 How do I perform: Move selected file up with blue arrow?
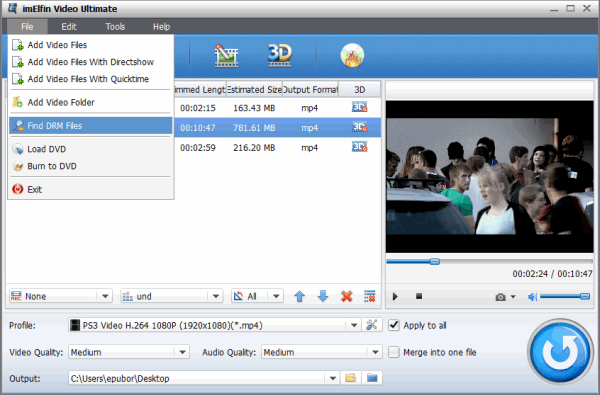pos(299,296)
